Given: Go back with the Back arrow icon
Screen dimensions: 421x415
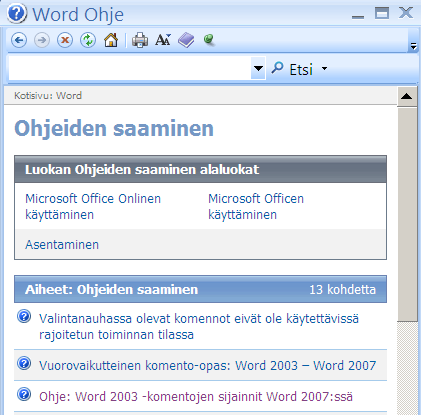Looking at the screenshot, I should [x=19, y=41].
